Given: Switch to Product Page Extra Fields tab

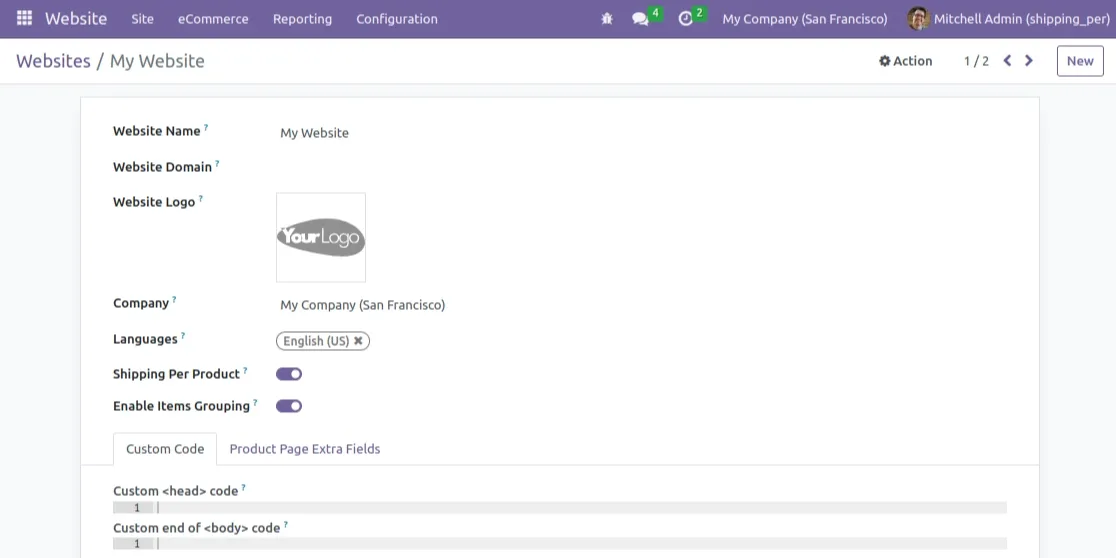Looking at the screenshot, I should [x=305, y=449].
